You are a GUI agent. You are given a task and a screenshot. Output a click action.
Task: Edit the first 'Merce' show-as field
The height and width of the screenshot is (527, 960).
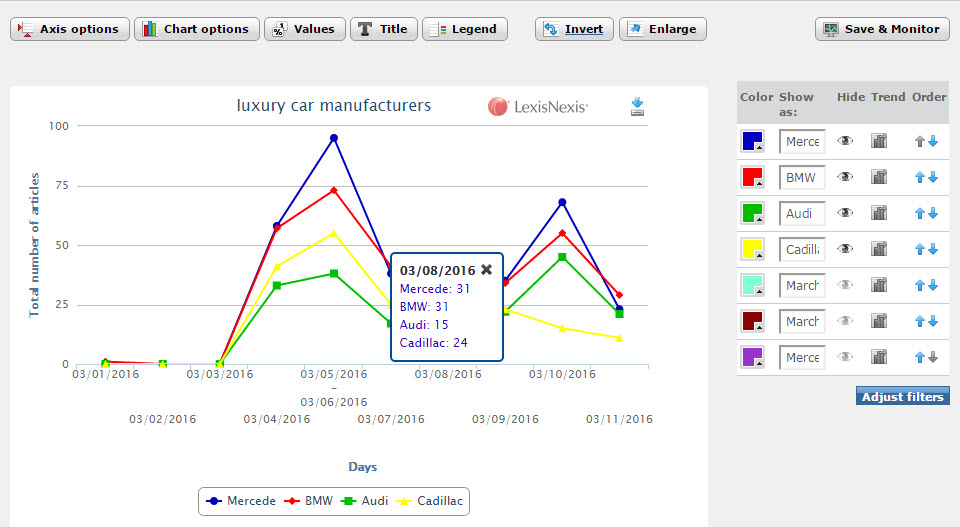802,141
